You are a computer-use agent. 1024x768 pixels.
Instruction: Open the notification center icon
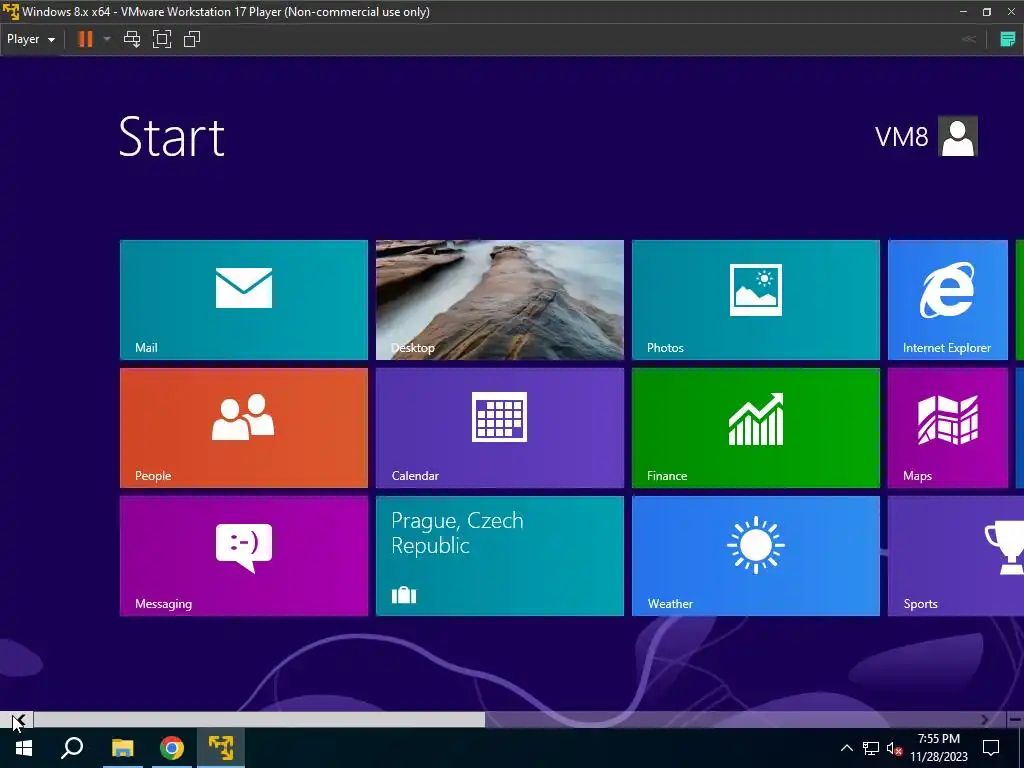[x=991, y=748]
